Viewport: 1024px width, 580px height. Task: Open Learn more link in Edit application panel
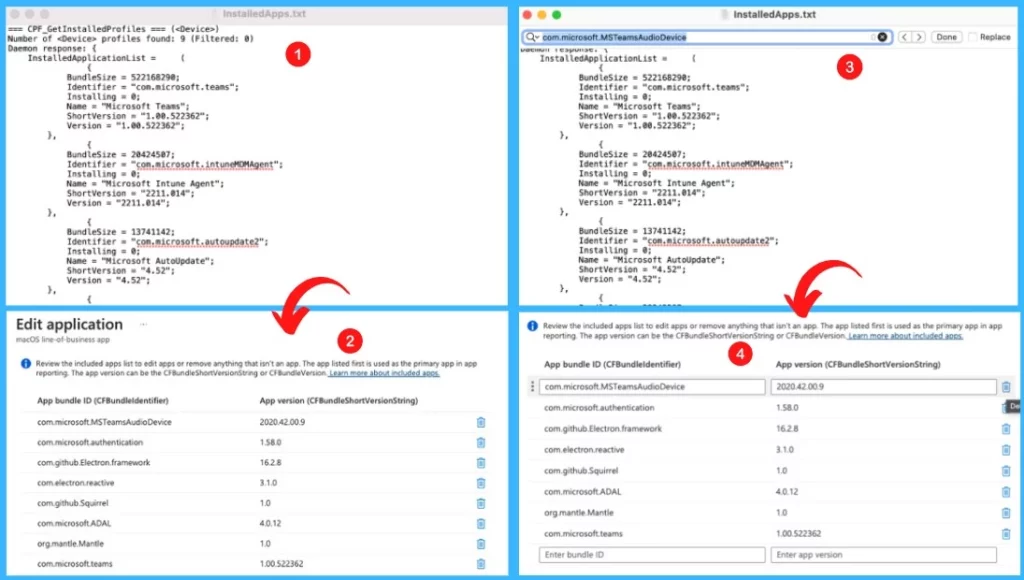point(384,373)
